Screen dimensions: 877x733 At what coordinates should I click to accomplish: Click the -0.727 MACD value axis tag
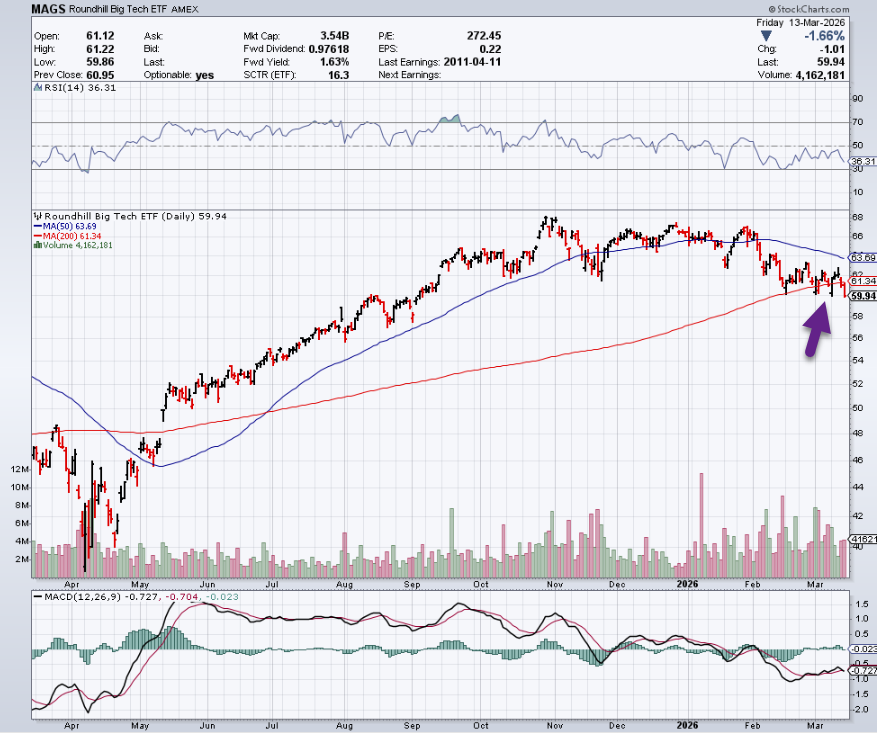click(x=861, y=669)
